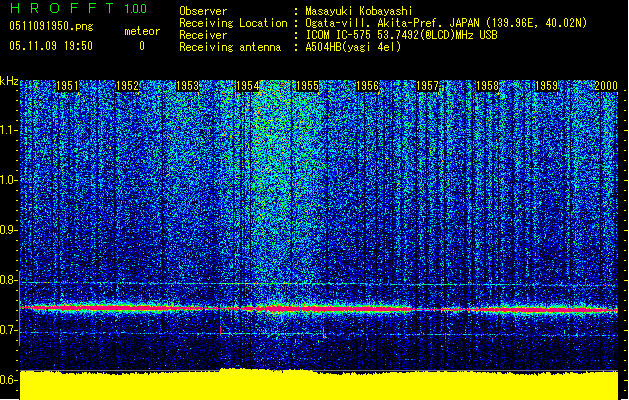
Task: Click the 1953 time marker
Action: pyautogui.click(x=187, y=86)
